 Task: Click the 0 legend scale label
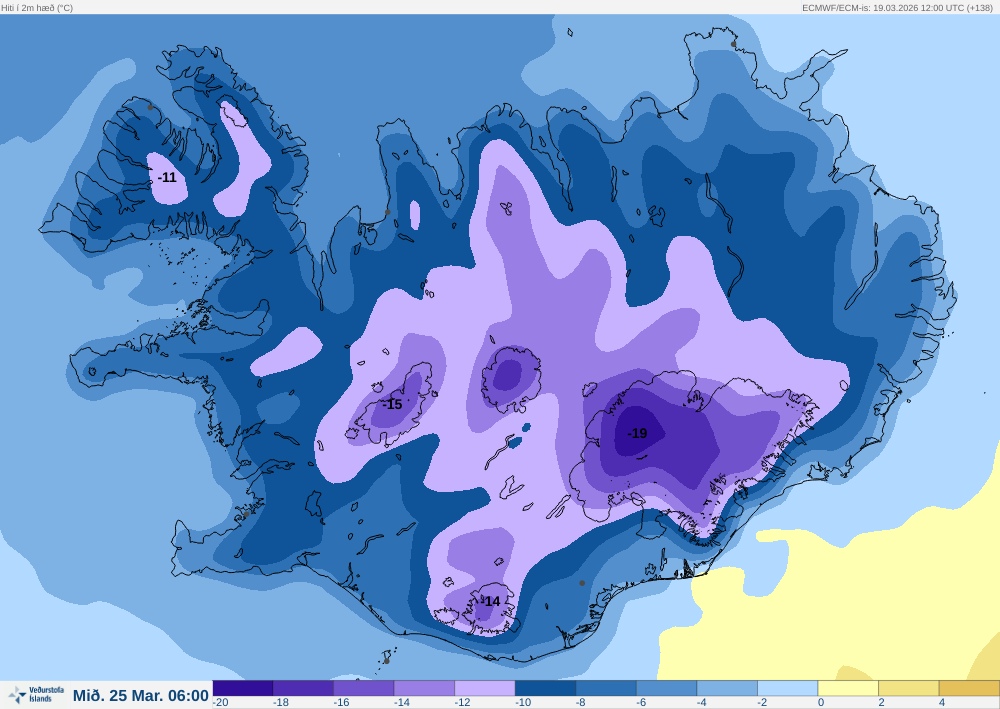pyautogui.click(x=821, y=703)
